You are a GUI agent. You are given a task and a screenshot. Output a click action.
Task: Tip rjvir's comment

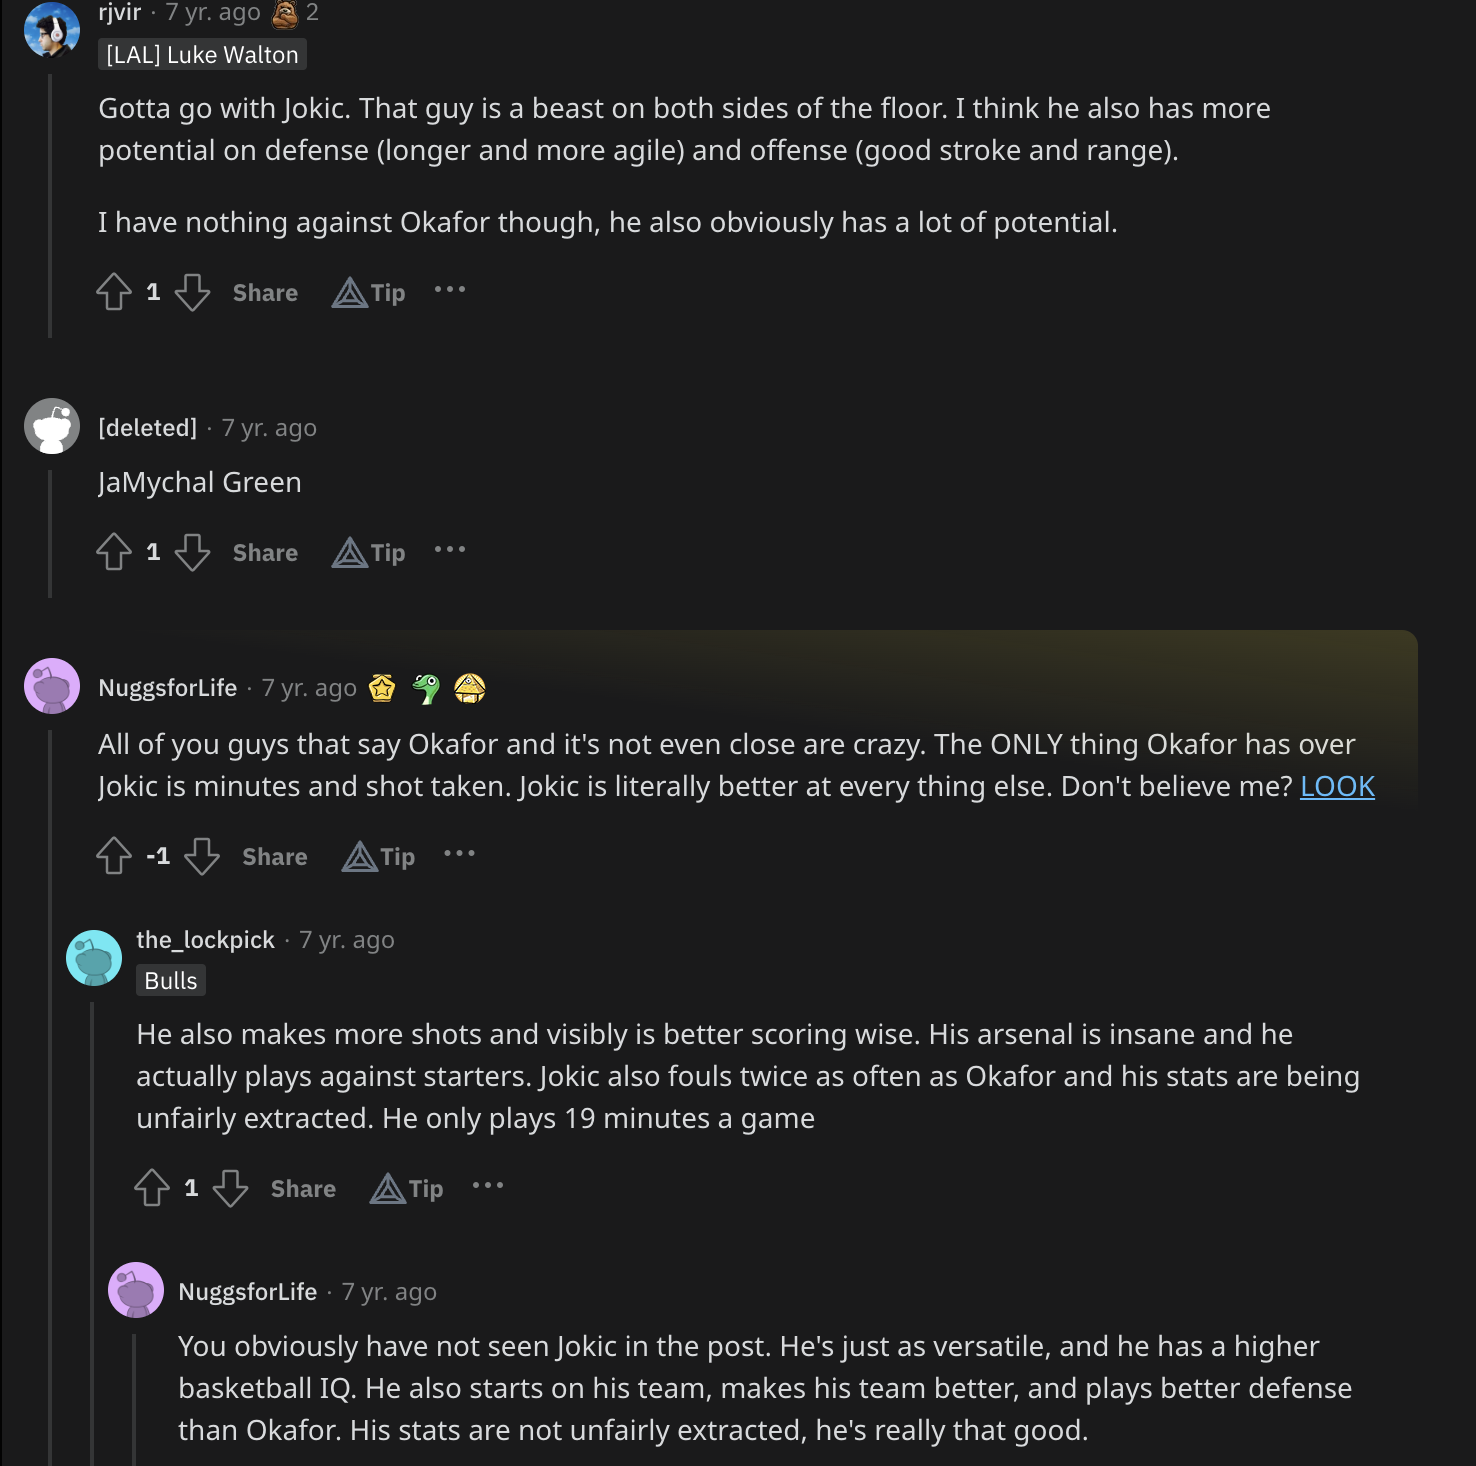coord(369,292)
